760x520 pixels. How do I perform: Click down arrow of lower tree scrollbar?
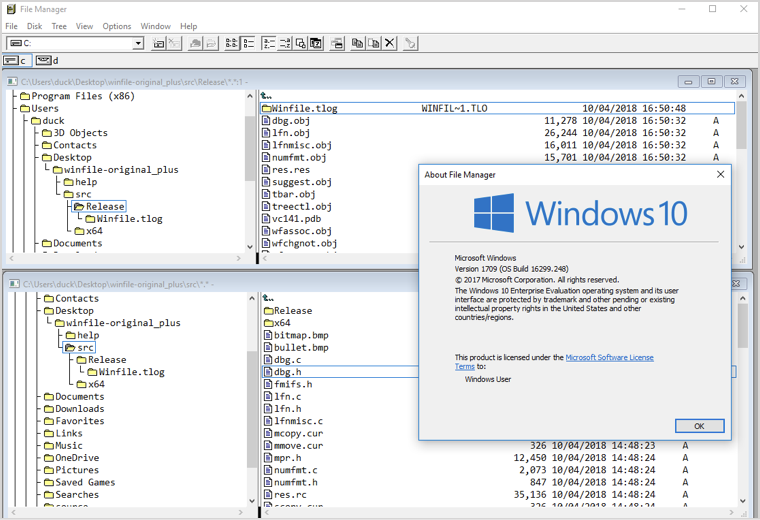click(x=252, y=501)
